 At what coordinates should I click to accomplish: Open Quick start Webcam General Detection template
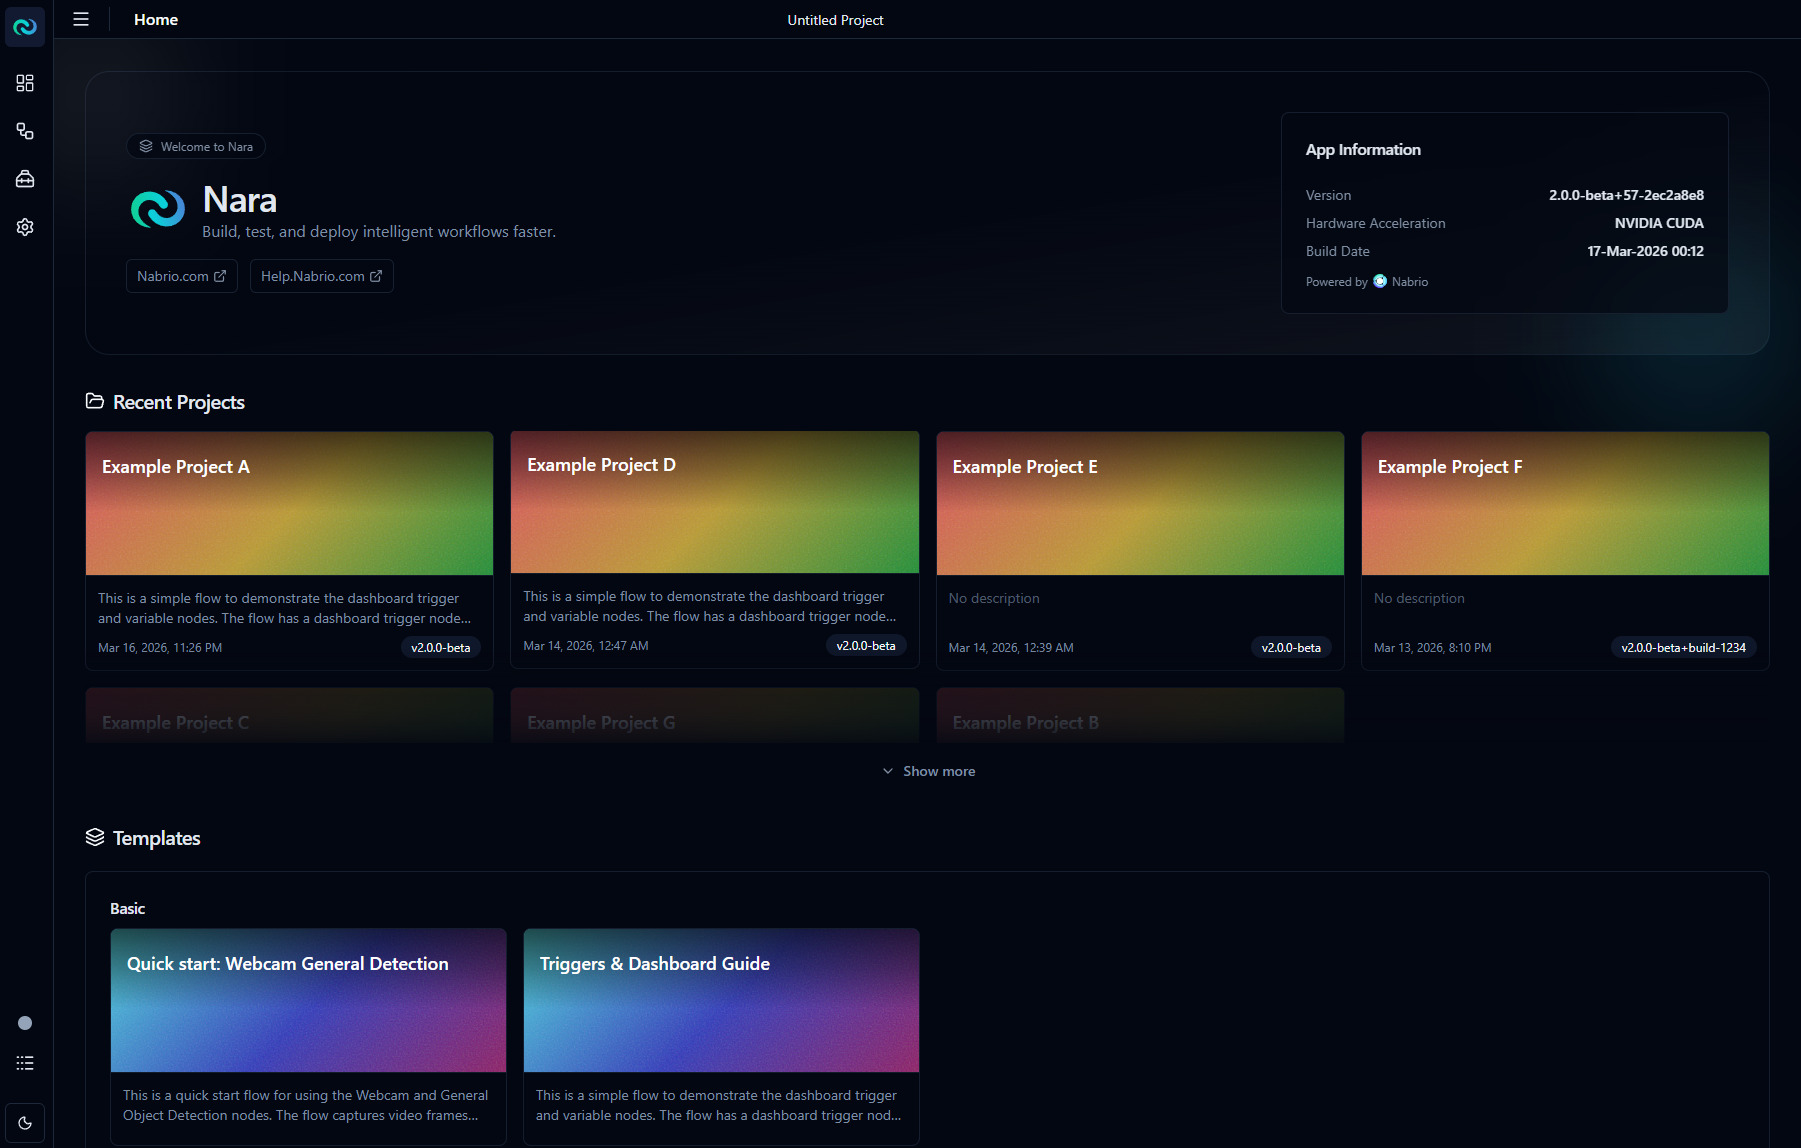[308, 1036]
